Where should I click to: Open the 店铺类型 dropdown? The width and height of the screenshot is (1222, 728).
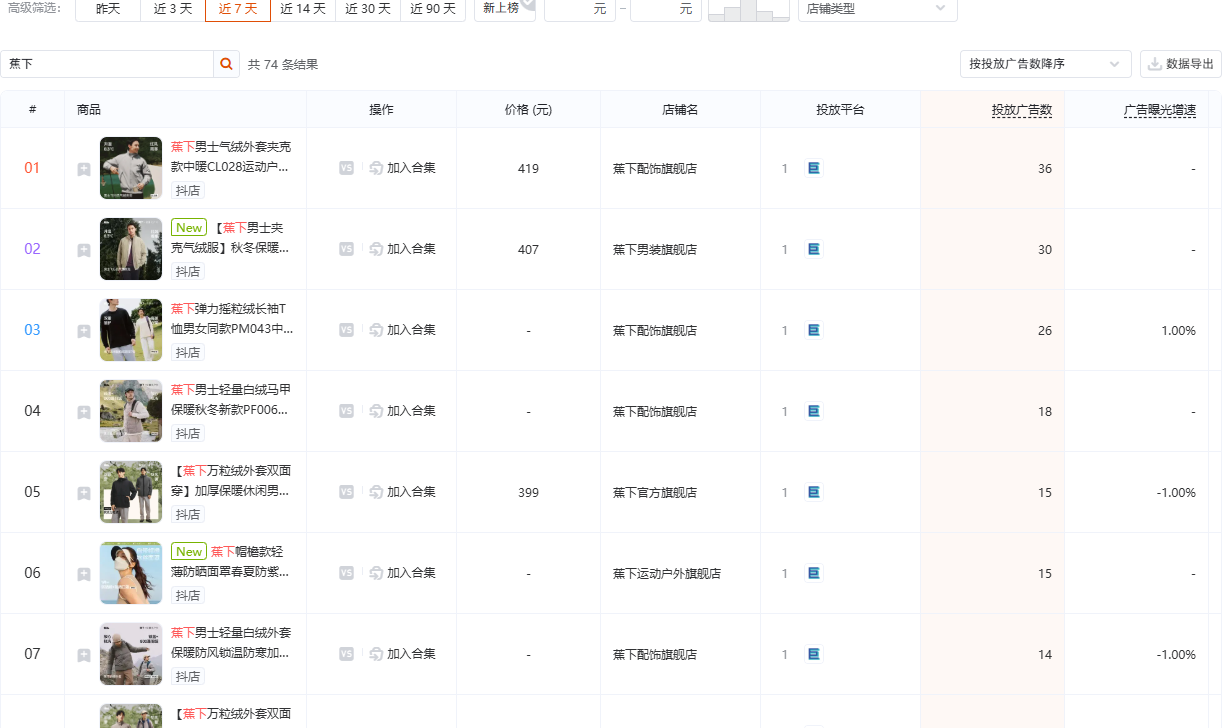click(x=877, y=8)
